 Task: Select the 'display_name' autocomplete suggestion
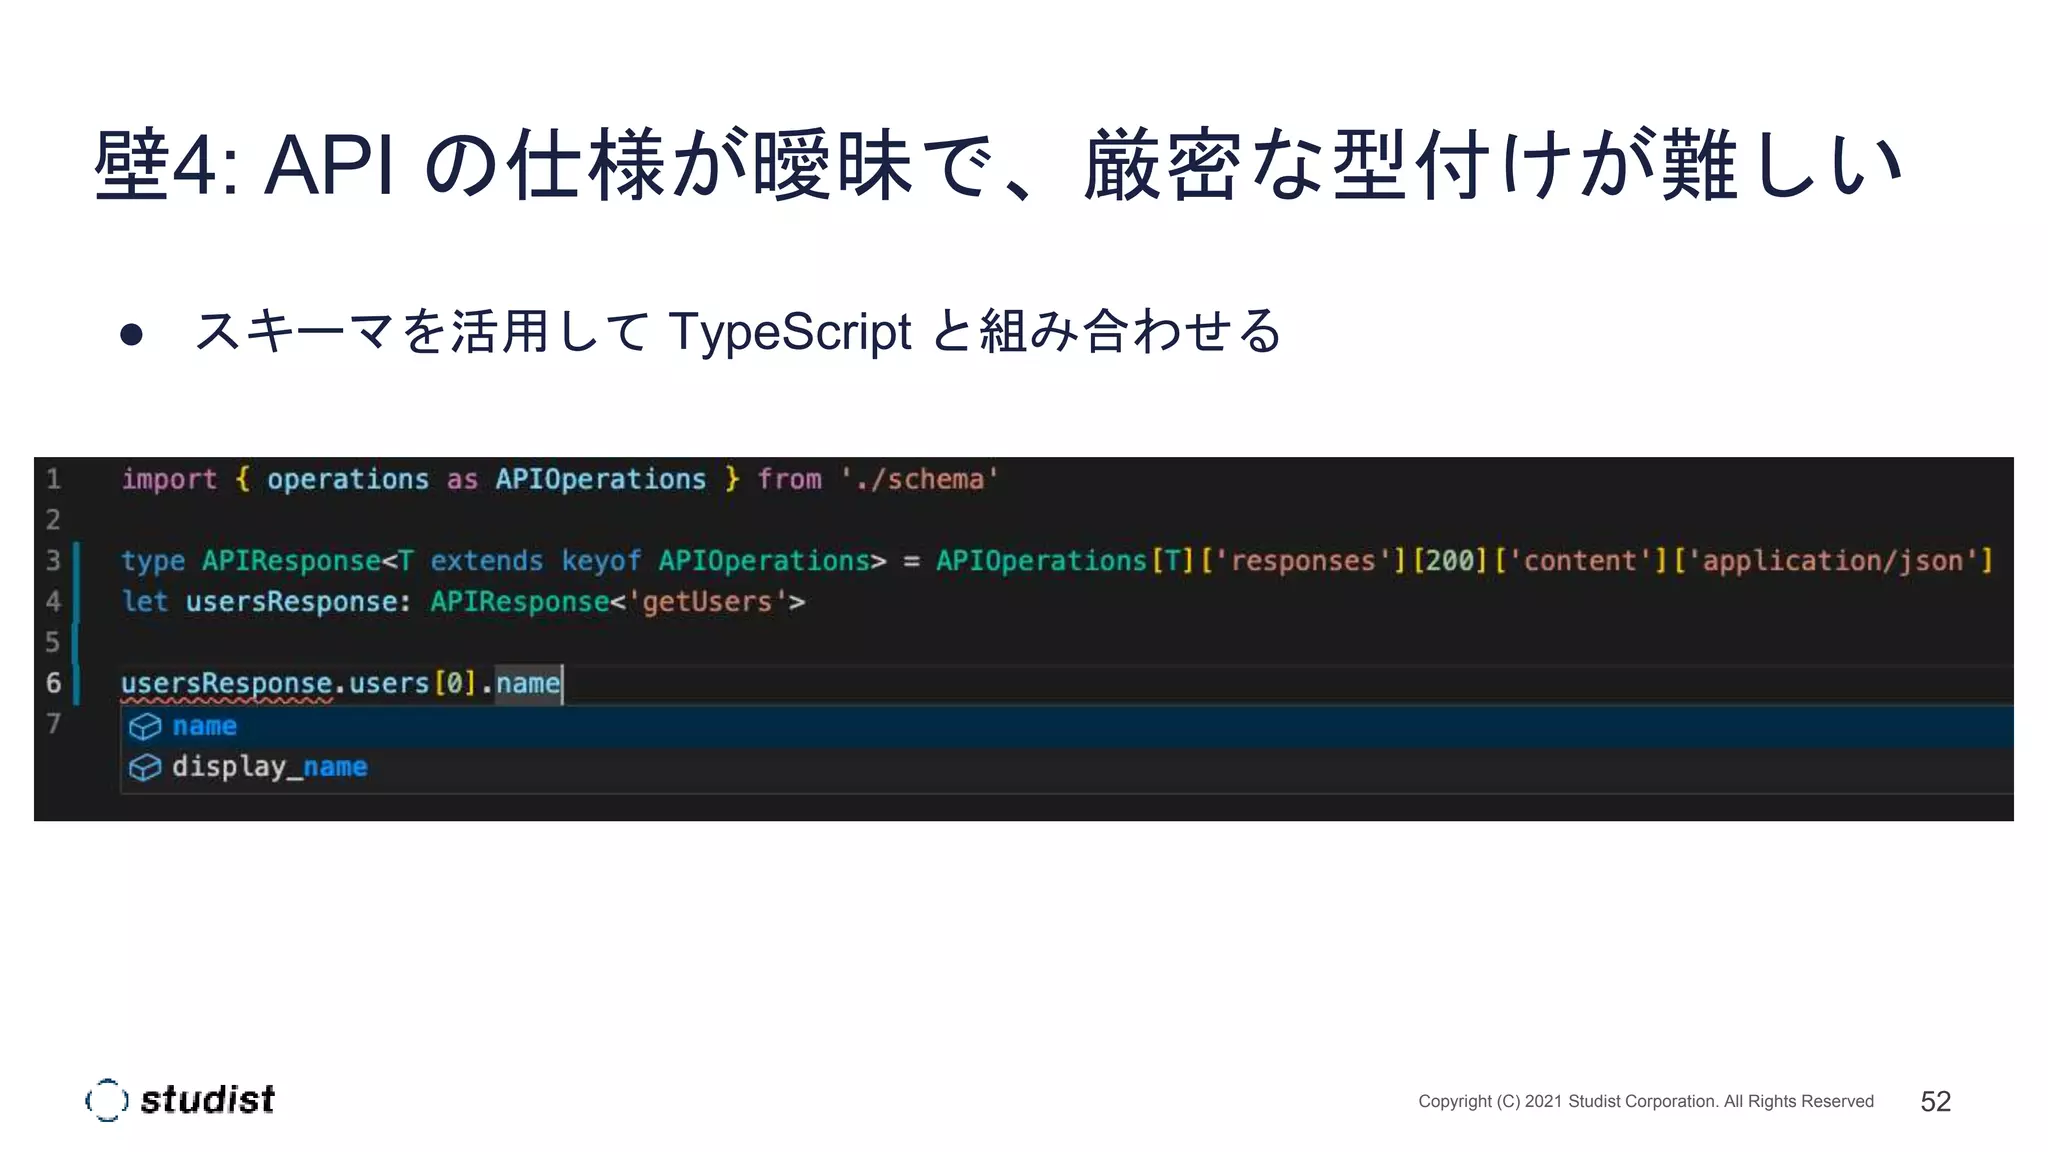[1067, 767]
